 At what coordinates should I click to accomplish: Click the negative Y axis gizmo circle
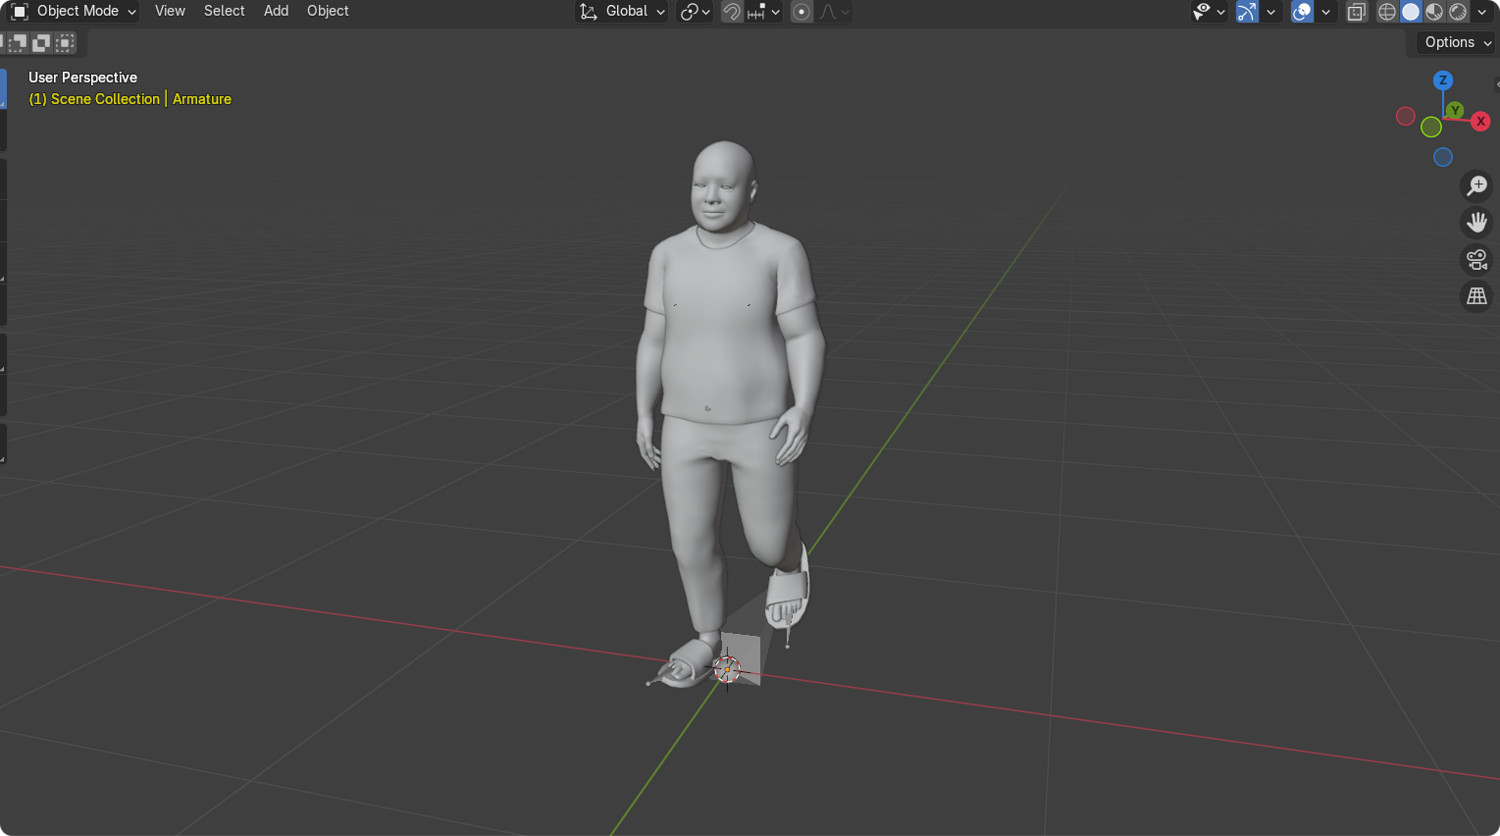click(x=1431, y=127)
